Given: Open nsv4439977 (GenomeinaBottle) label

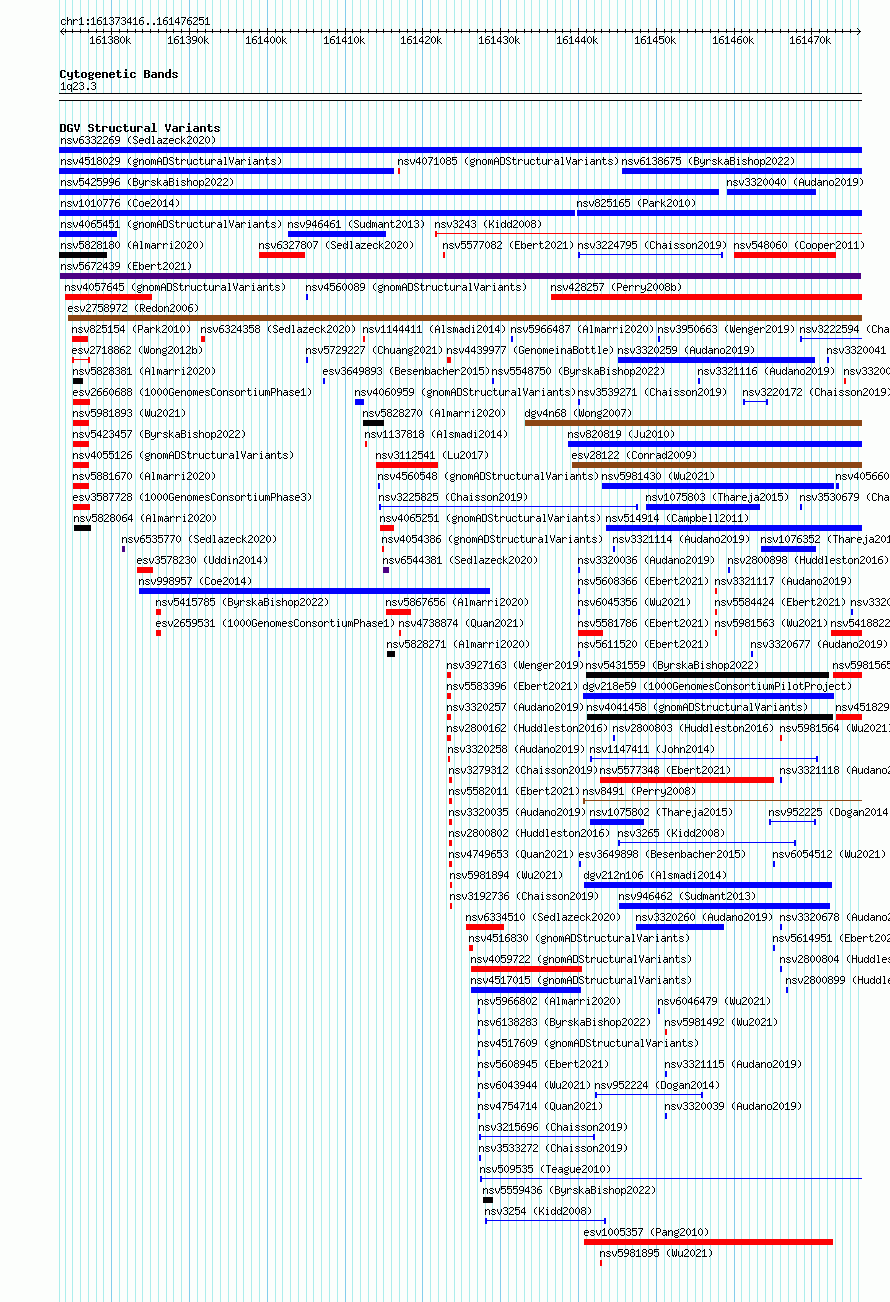Looking at the screenshot, I should coord(530,350).
